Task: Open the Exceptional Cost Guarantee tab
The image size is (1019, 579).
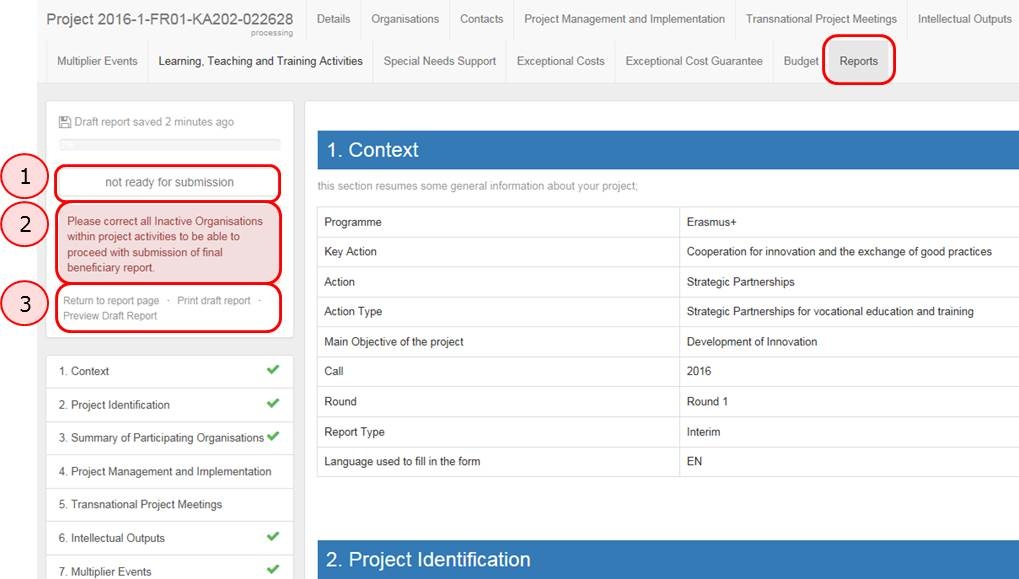Action: (x=694, y=61)
